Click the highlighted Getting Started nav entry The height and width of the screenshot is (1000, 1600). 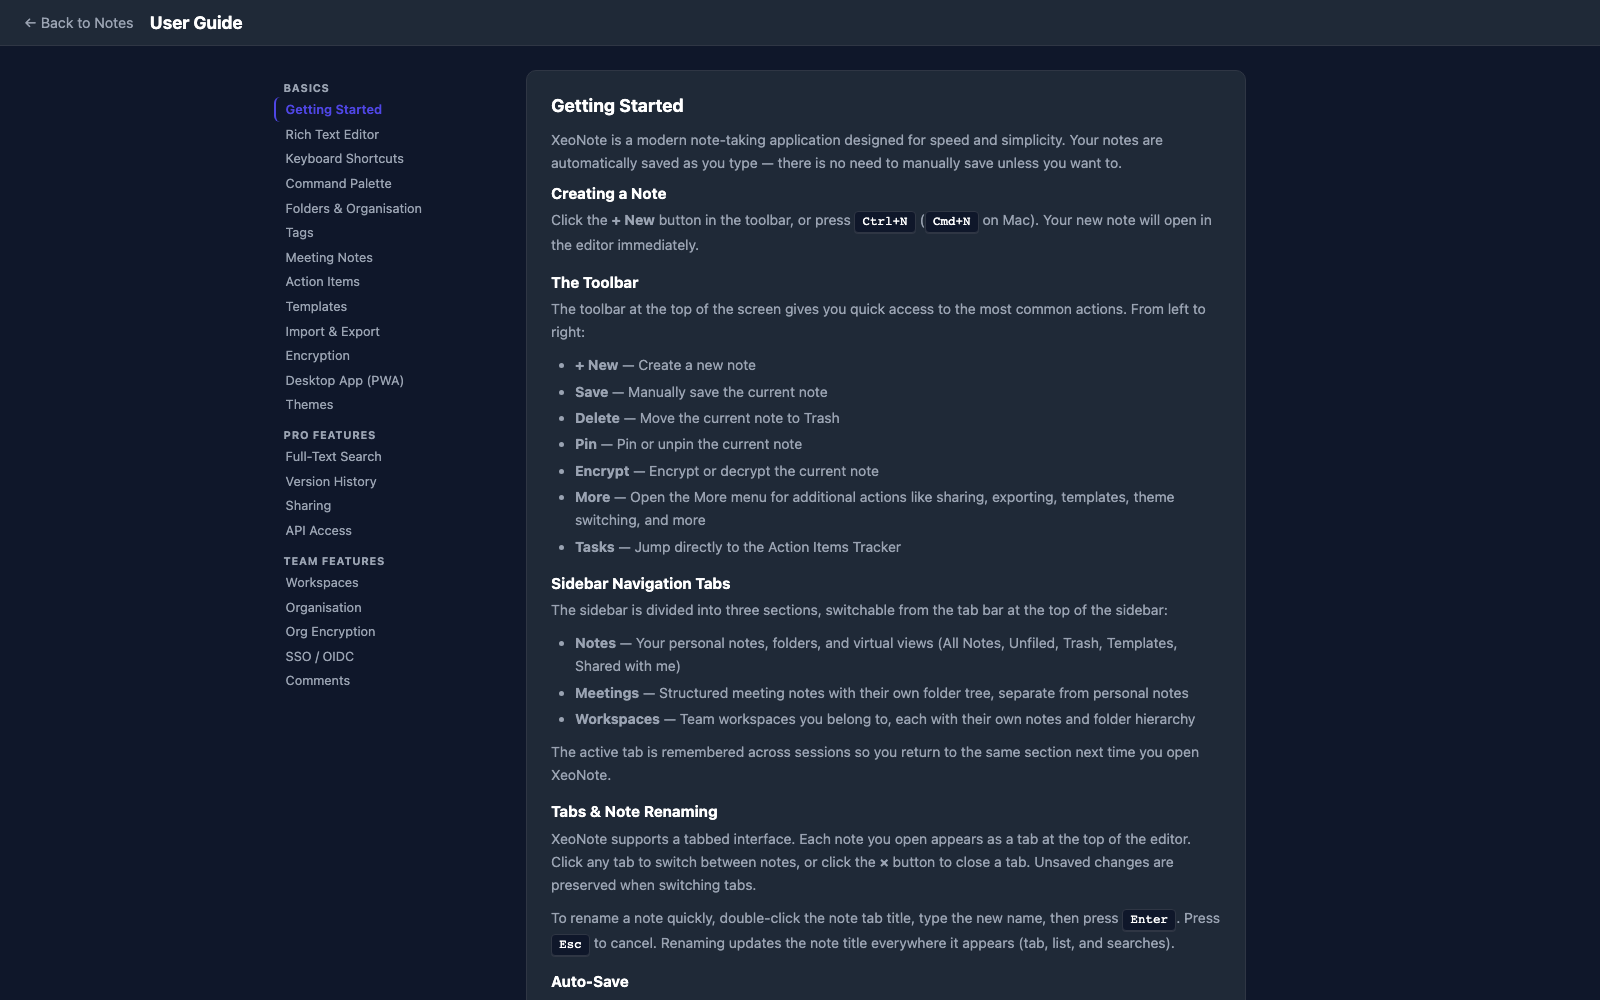pos(333,109)
